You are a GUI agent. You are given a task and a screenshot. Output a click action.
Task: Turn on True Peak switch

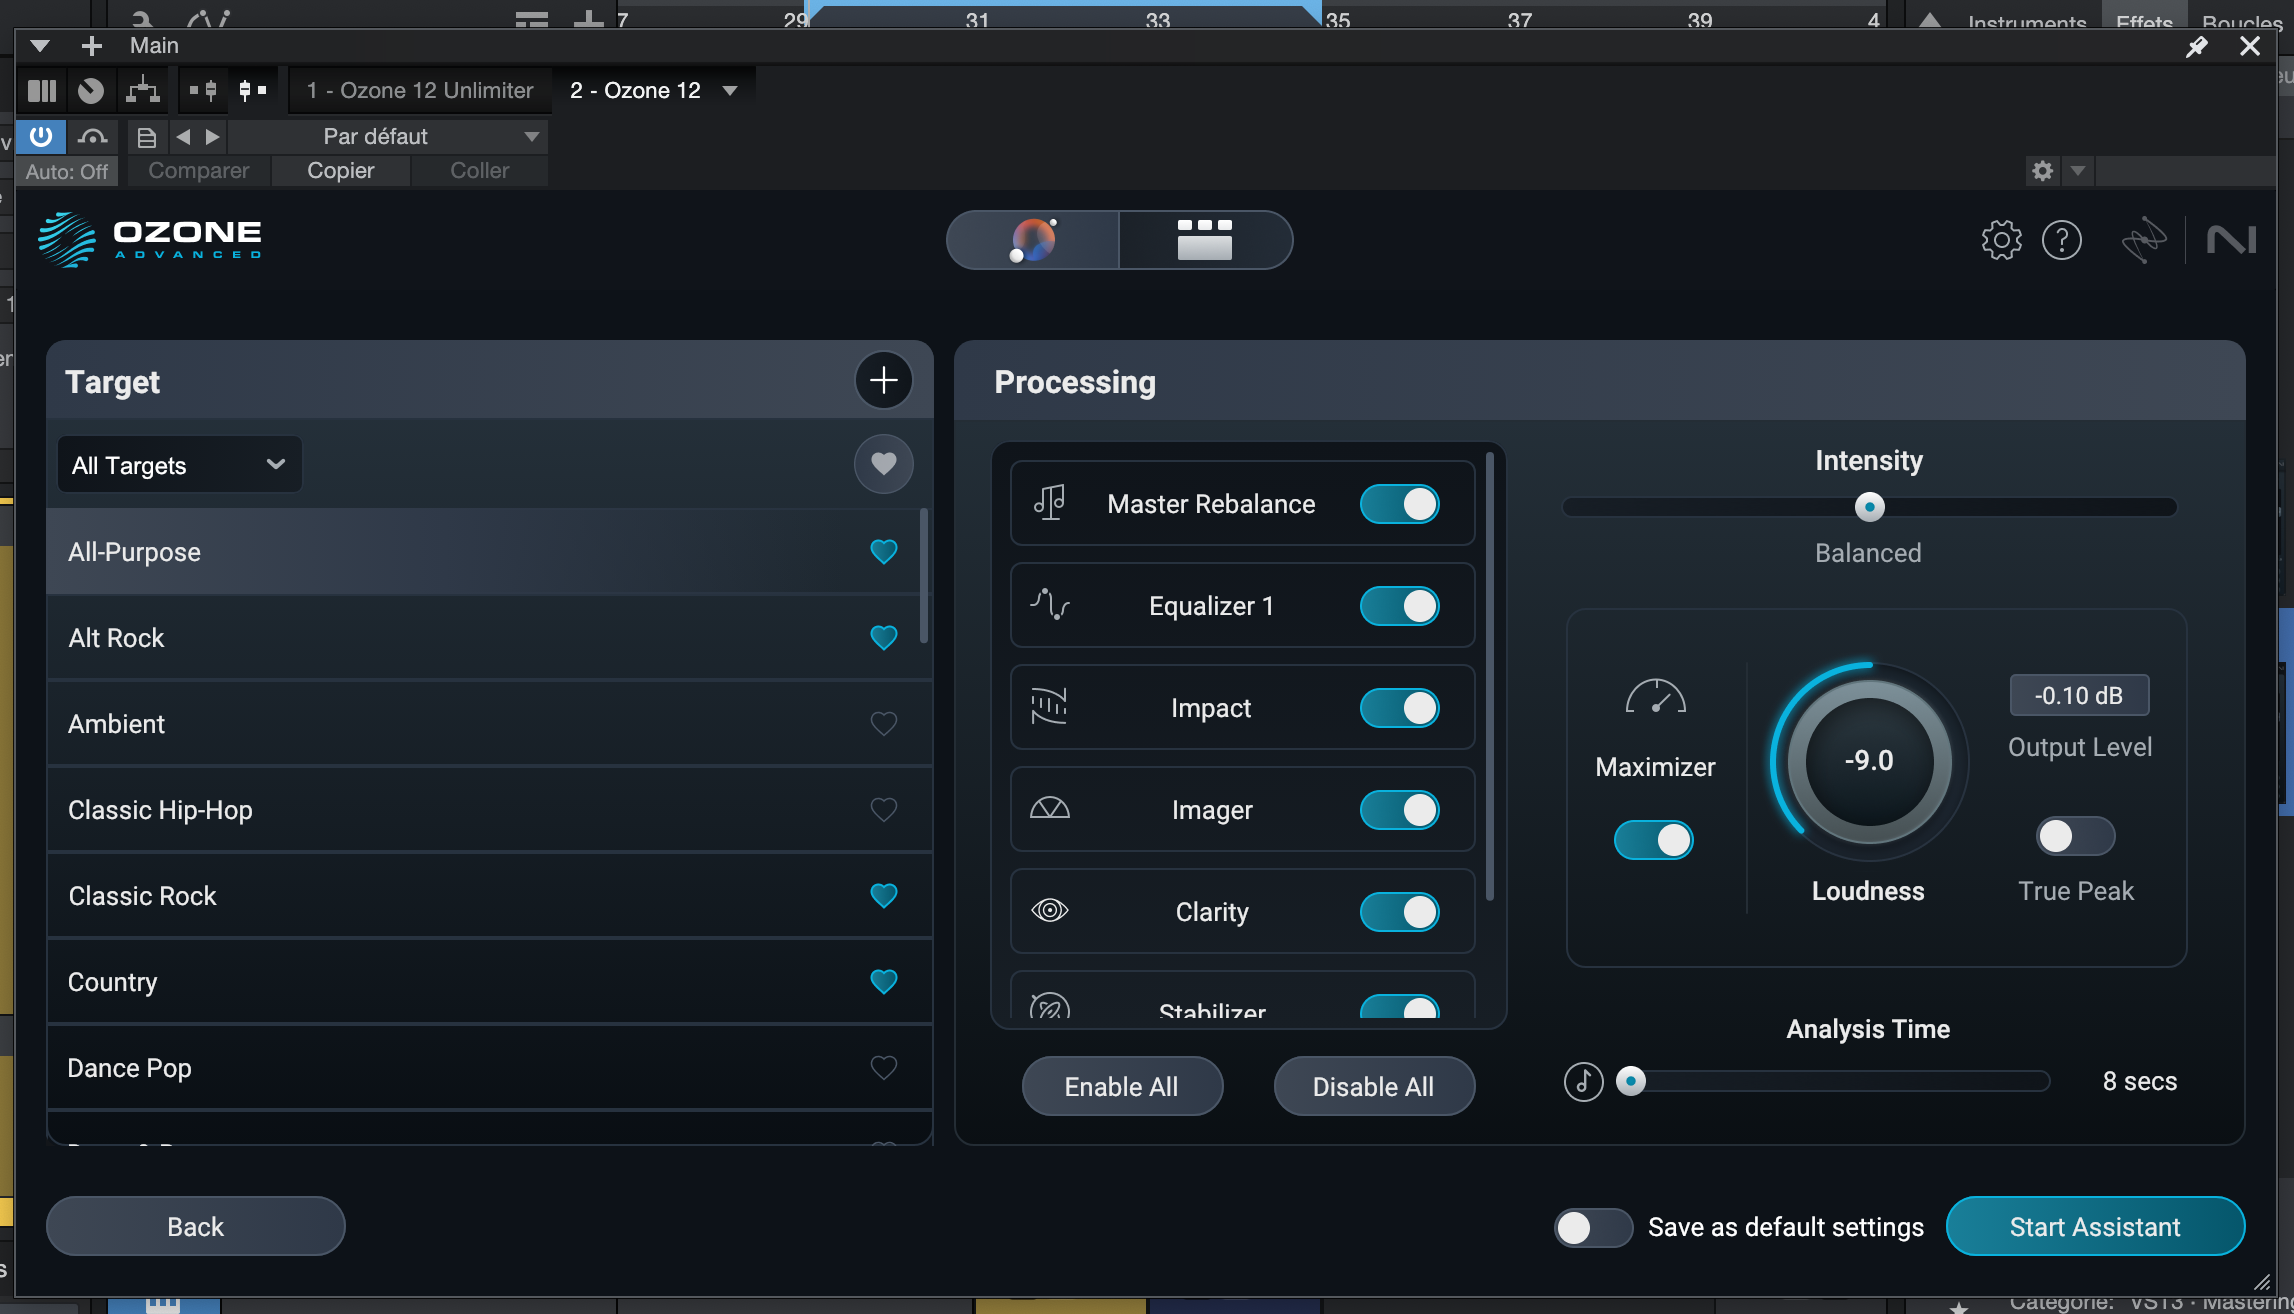click(2075, 836)
